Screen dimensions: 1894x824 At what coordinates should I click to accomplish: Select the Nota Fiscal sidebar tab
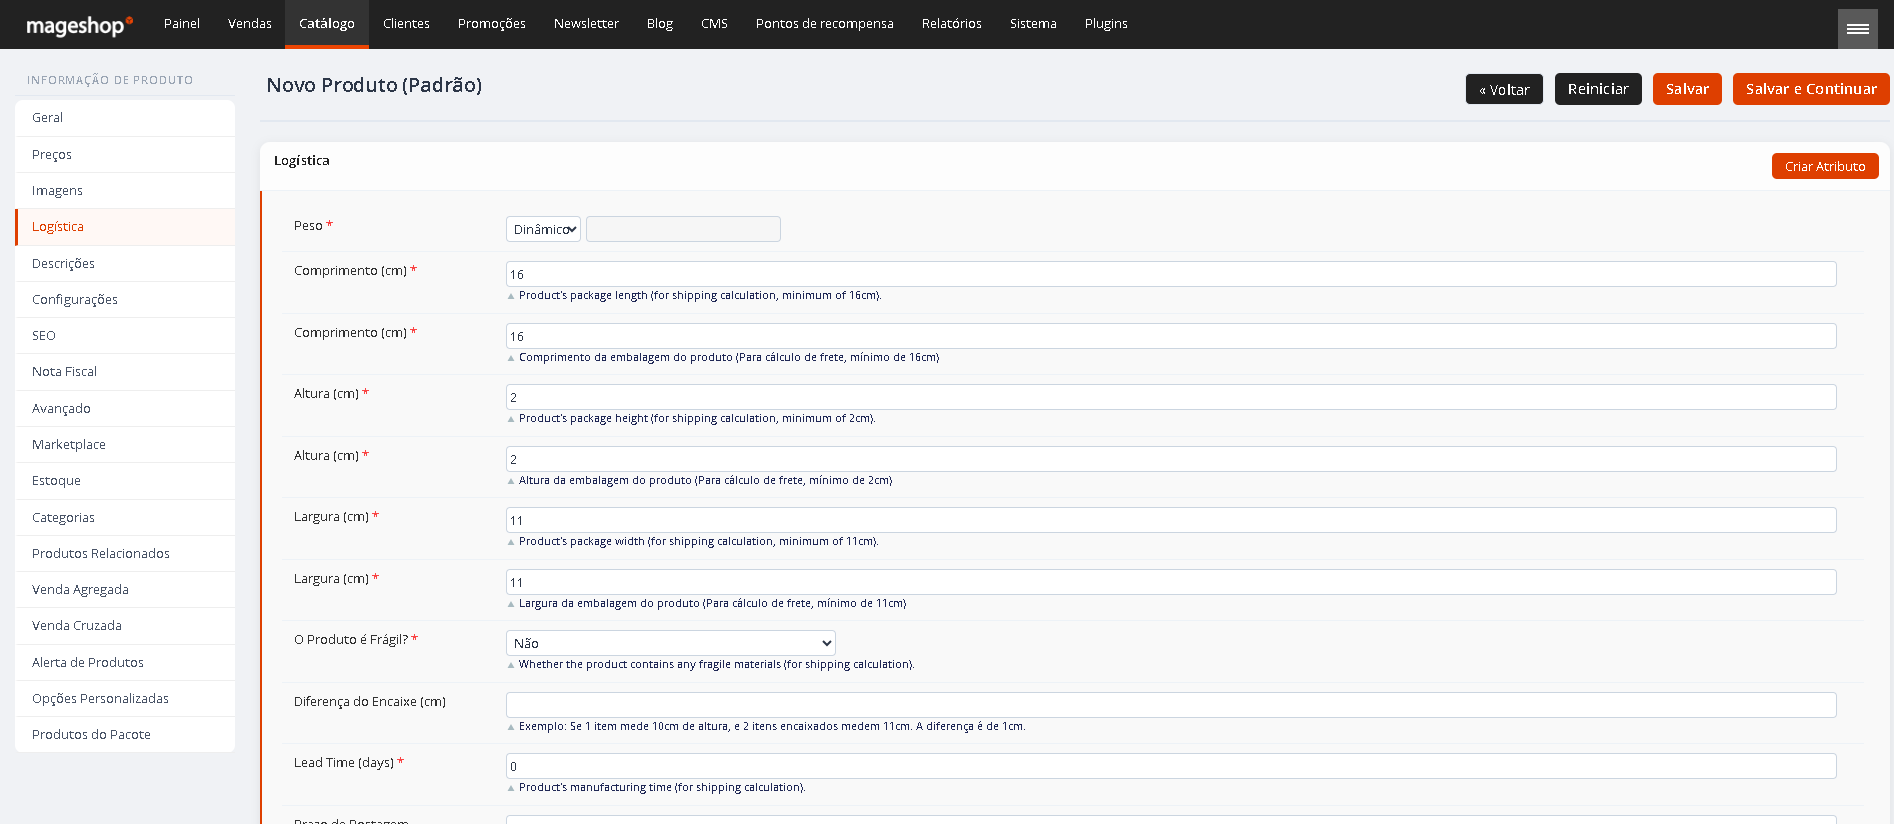[125, 371]
